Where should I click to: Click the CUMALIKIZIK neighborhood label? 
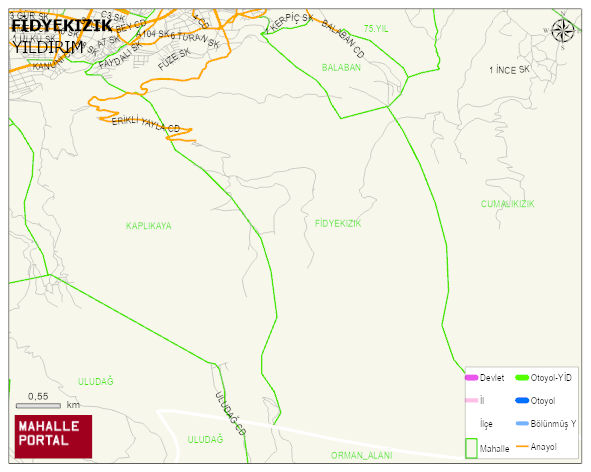tap(507, 204)
